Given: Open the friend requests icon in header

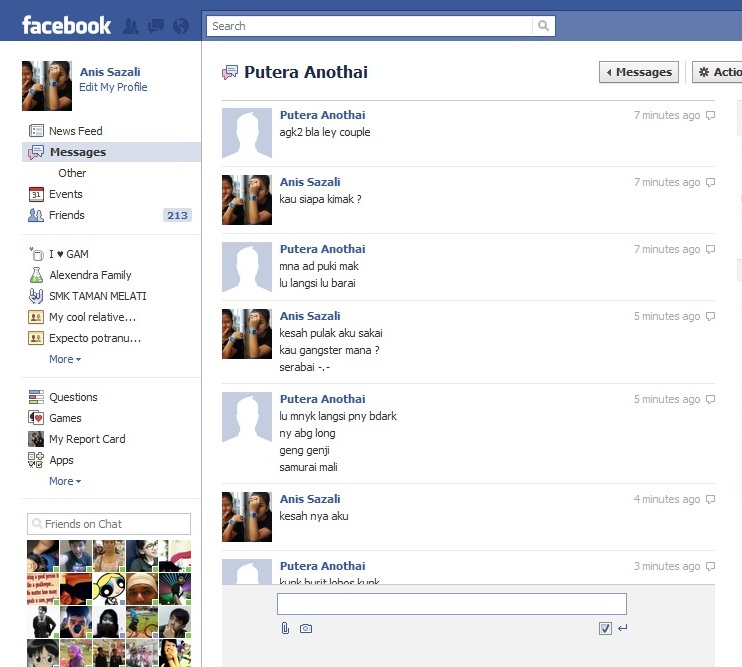Looking at the screenshot, I should [131, 26].
